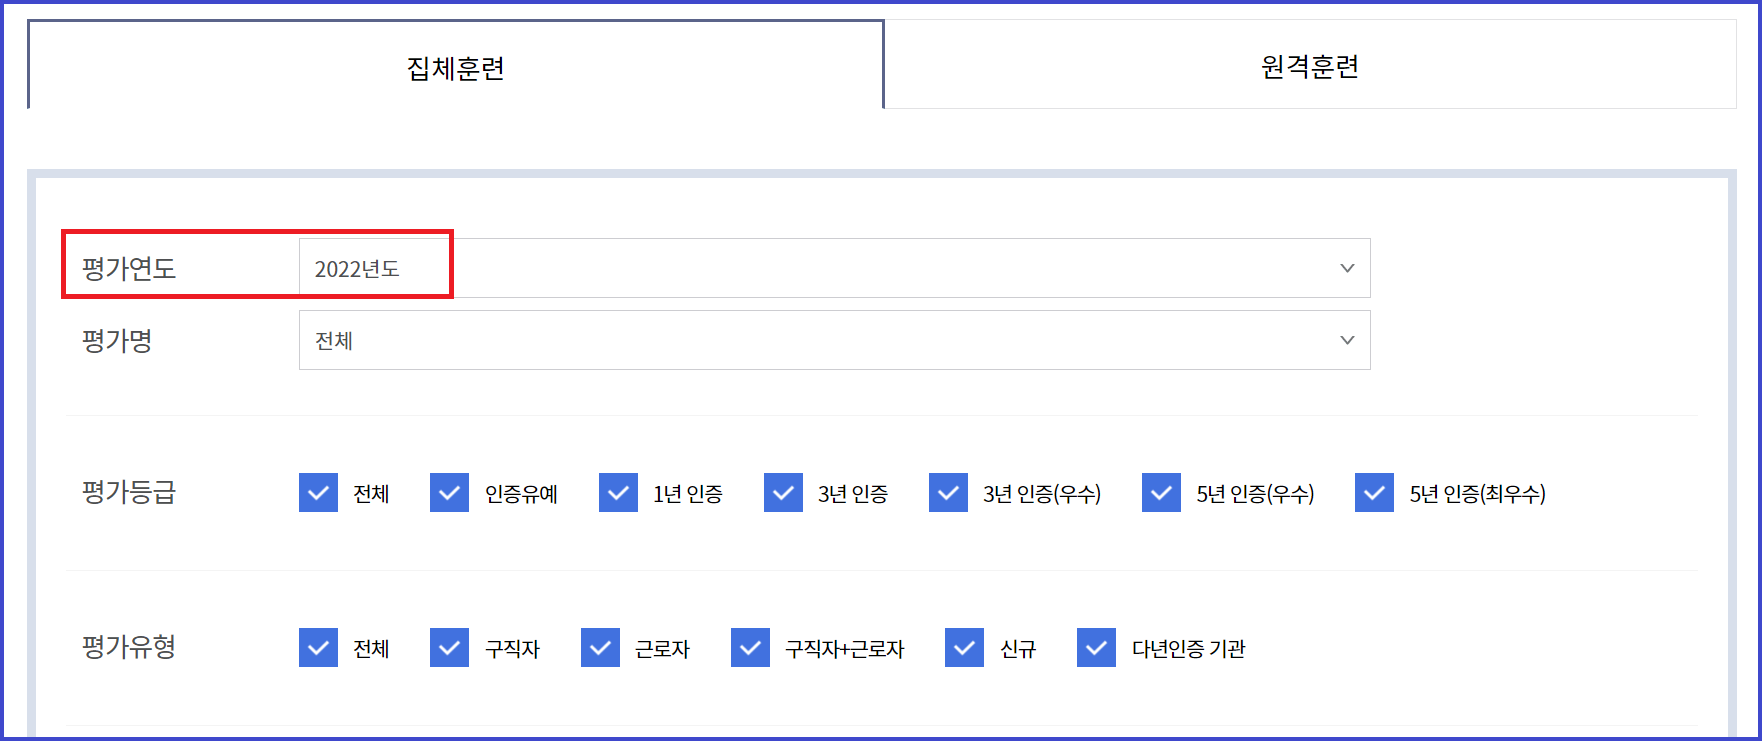
Task: Click the chevron arrow on the 평가연도 selector
Action: (x=1346, y=267)
